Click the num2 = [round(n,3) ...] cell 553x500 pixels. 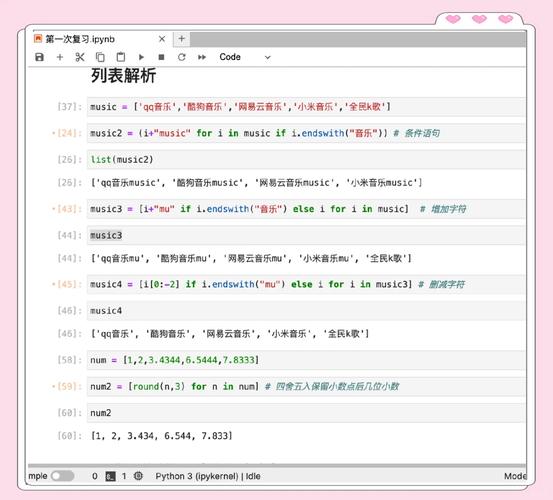coord(306,386)
